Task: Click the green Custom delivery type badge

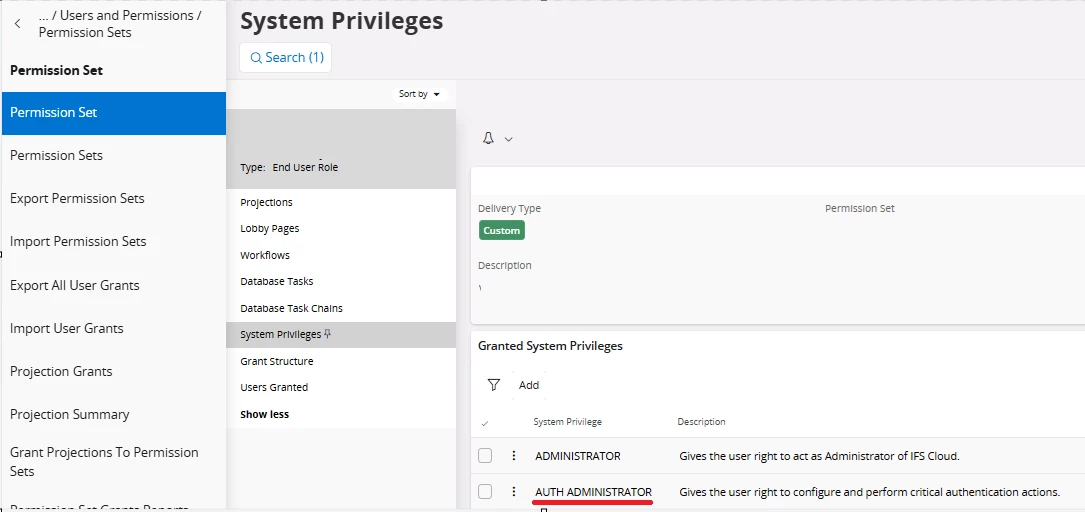Action: click(x=502, y=230)
